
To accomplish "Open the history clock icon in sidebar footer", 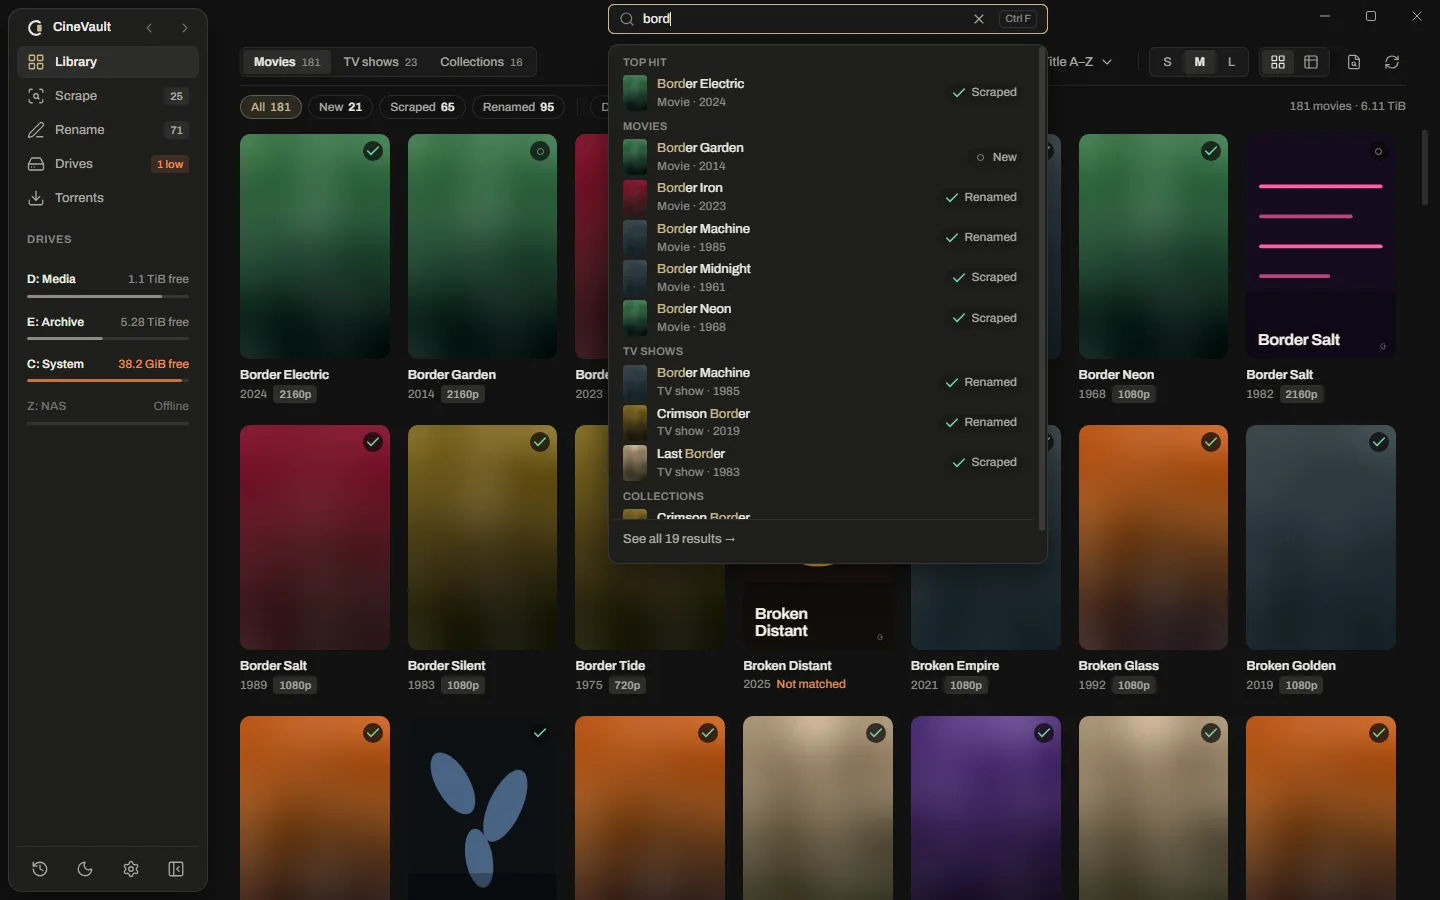I will tap(40, 869).
